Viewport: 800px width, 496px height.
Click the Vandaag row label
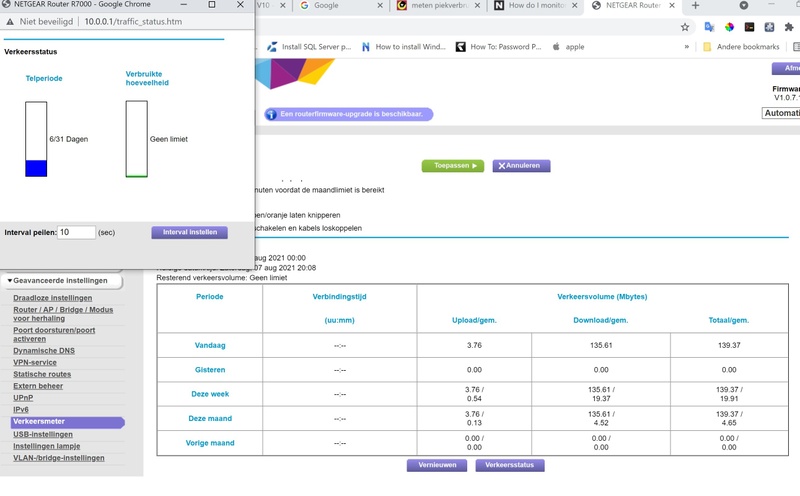[210, 345]
